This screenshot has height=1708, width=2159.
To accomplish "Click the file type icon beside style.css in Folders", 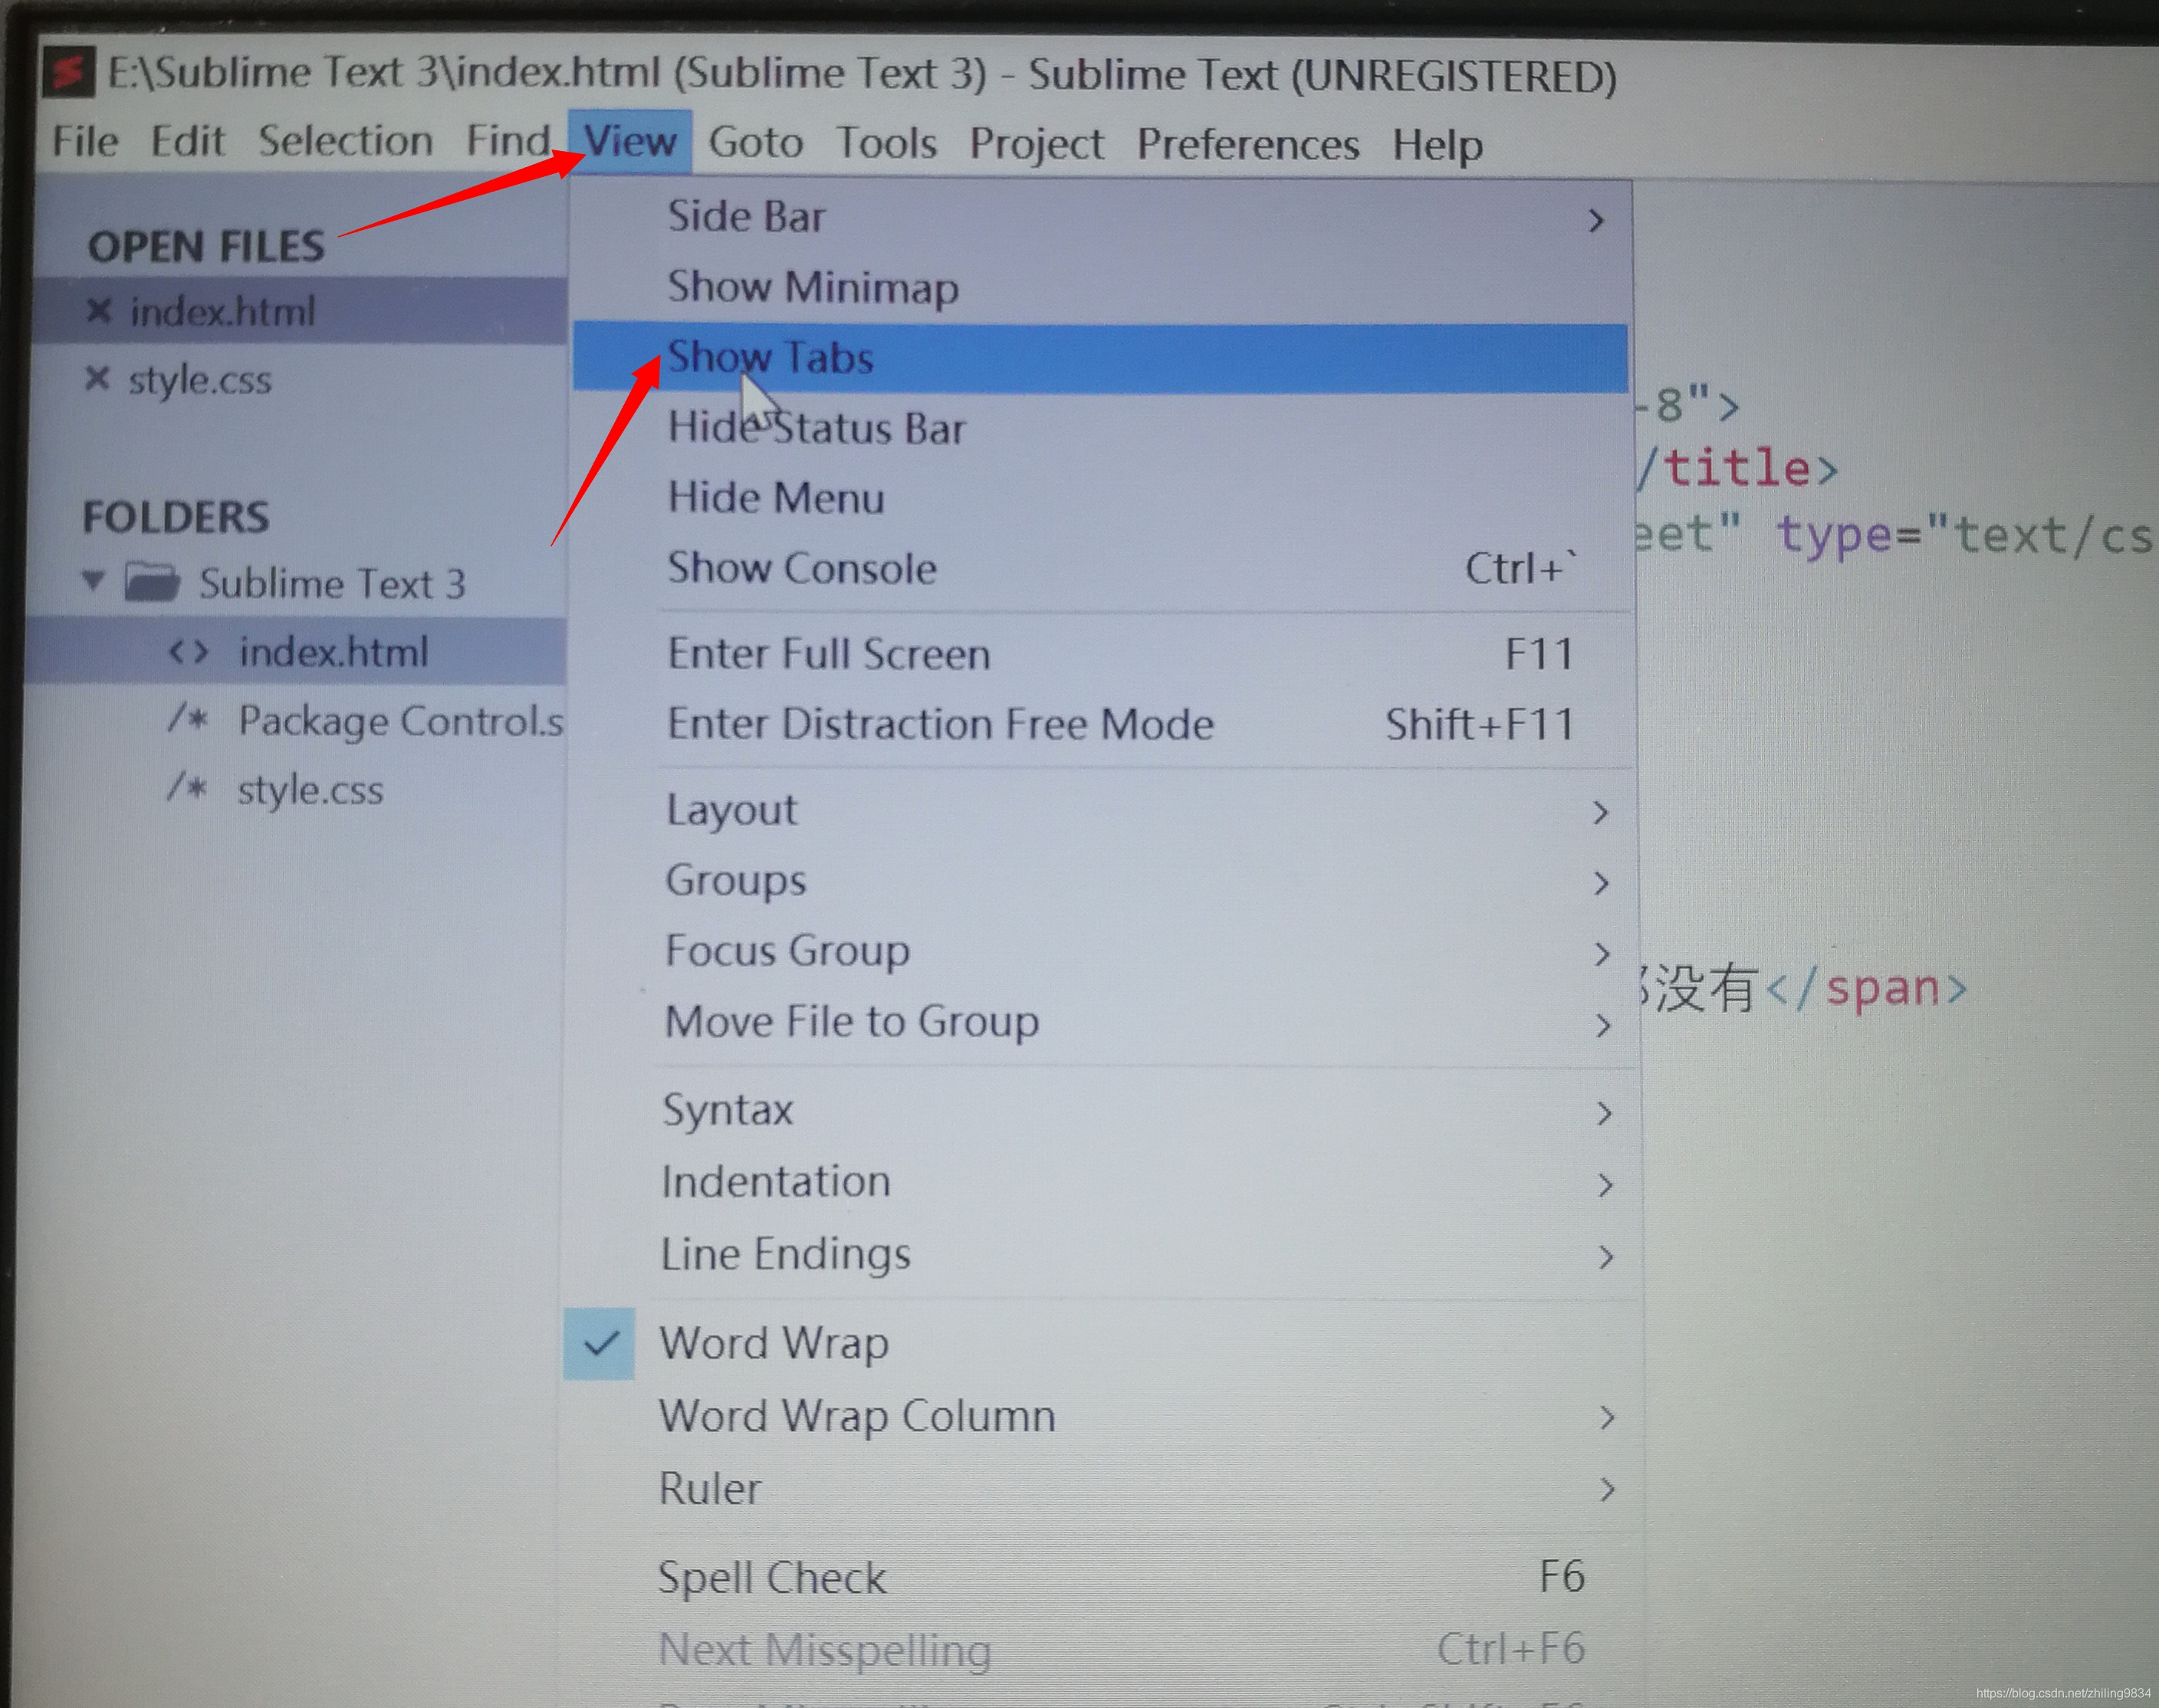I will click(187, 787).
